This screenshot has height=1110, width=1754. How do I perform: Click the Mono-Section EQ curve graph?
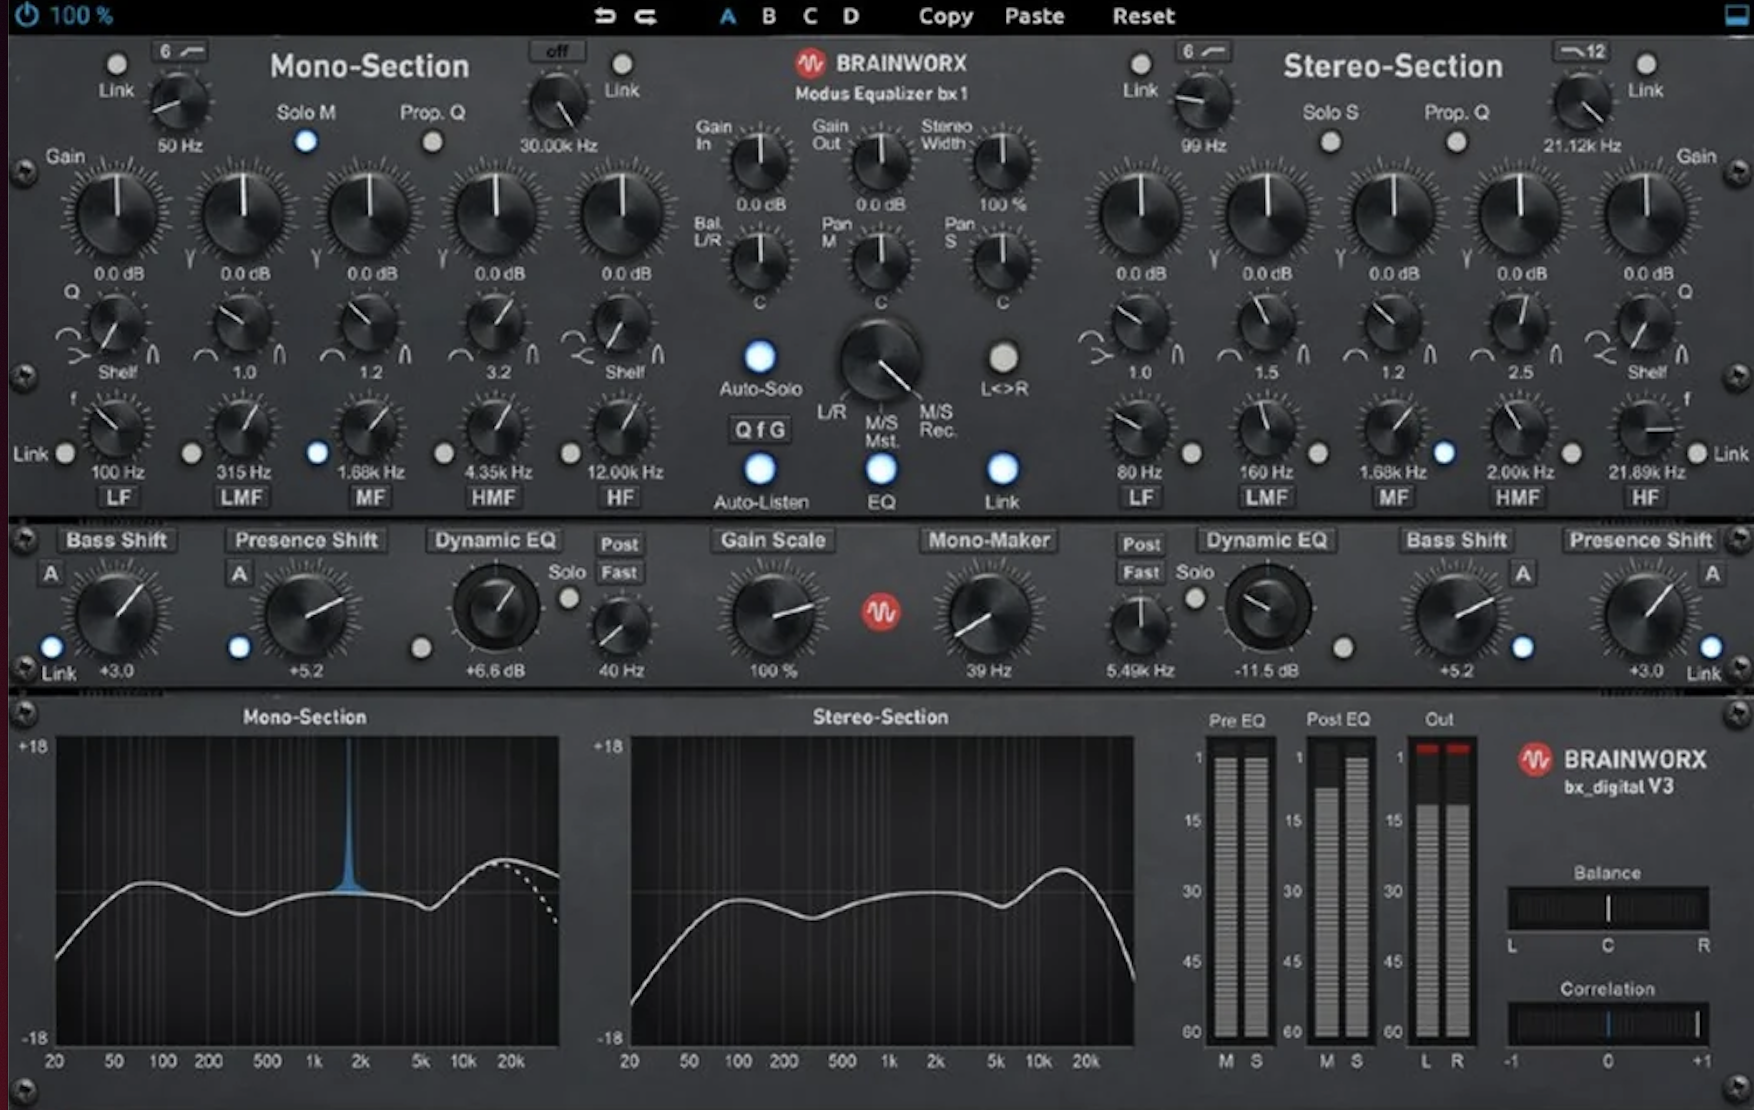307,891
